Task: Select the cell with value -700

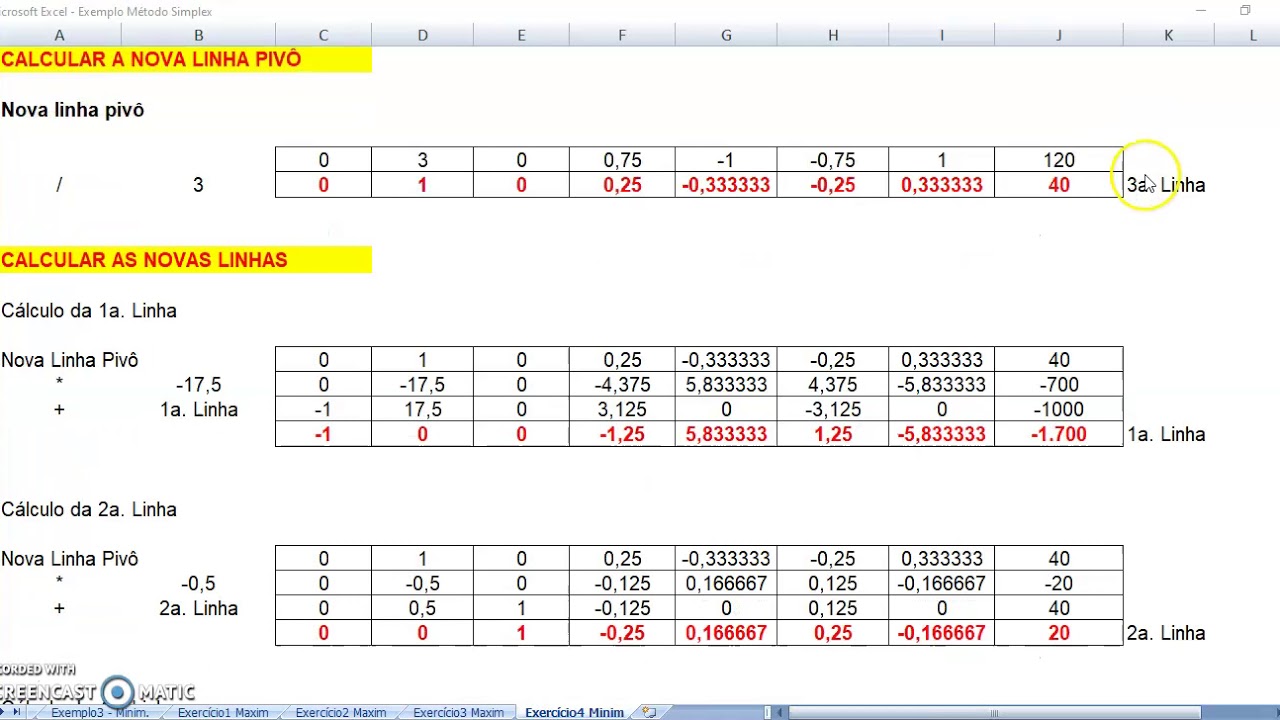Action: click(1059, 385)
